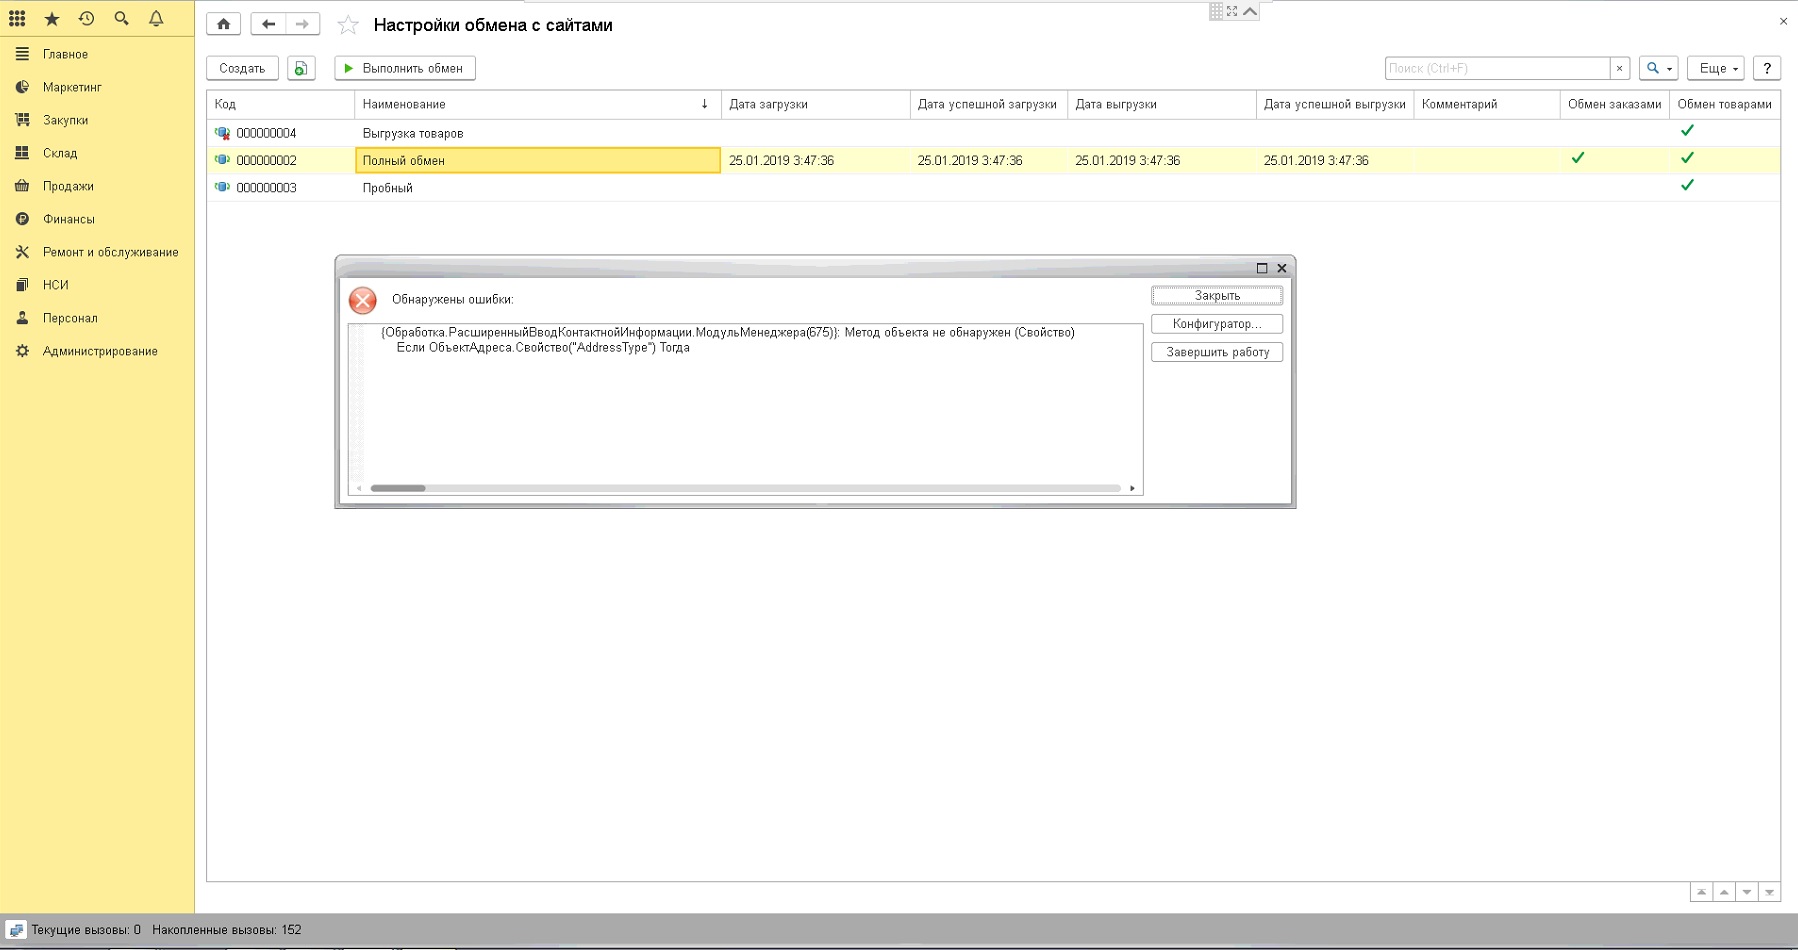Go to the home page icon
1798x950 pixels.
[223, 24]
